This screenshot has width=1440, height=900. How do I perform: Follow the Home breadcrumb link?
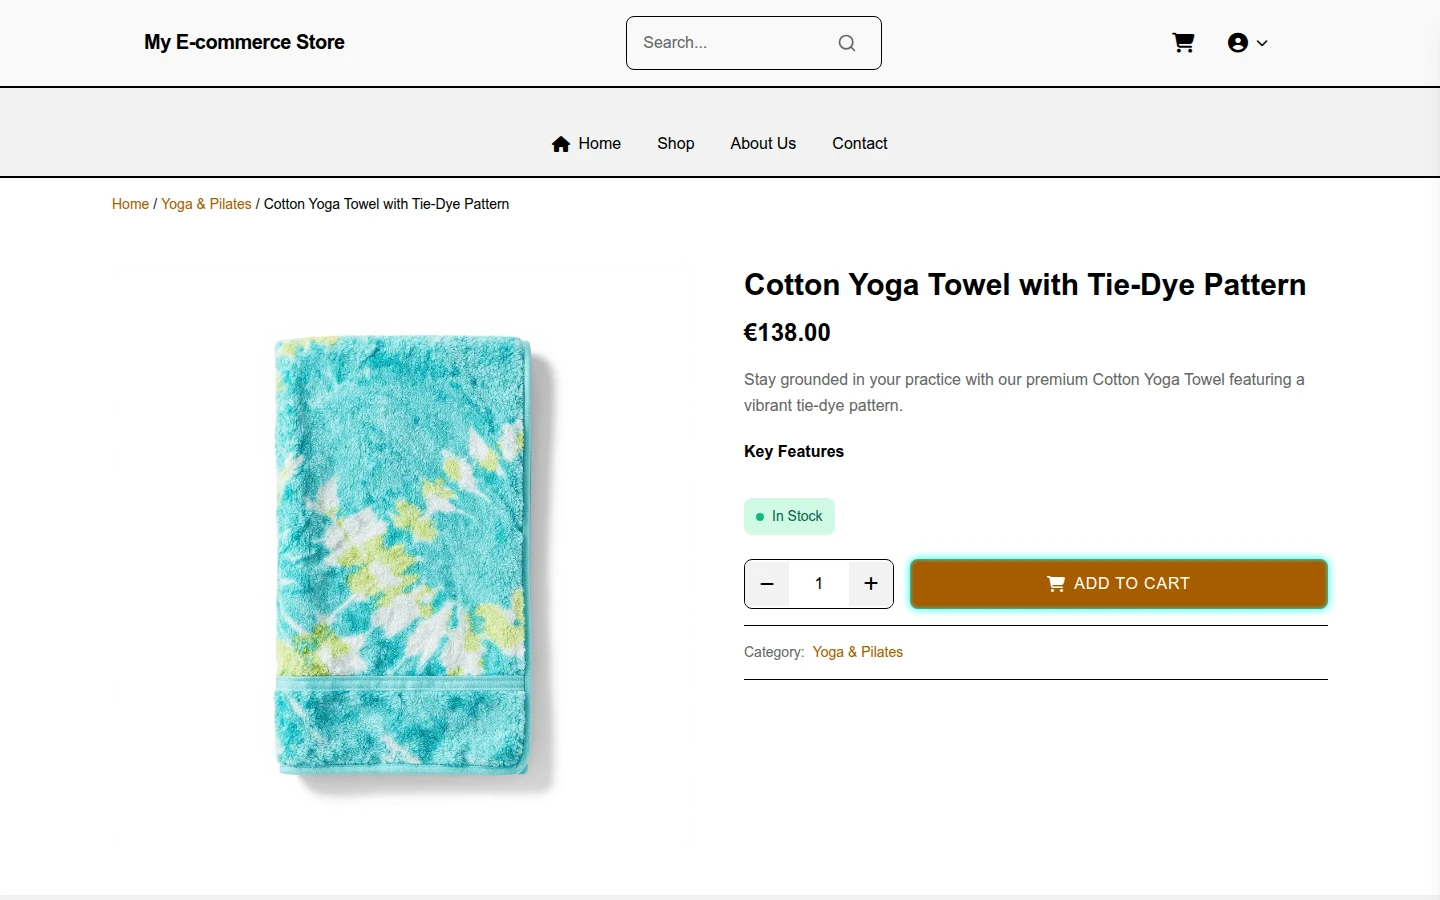tap(130, 204)
